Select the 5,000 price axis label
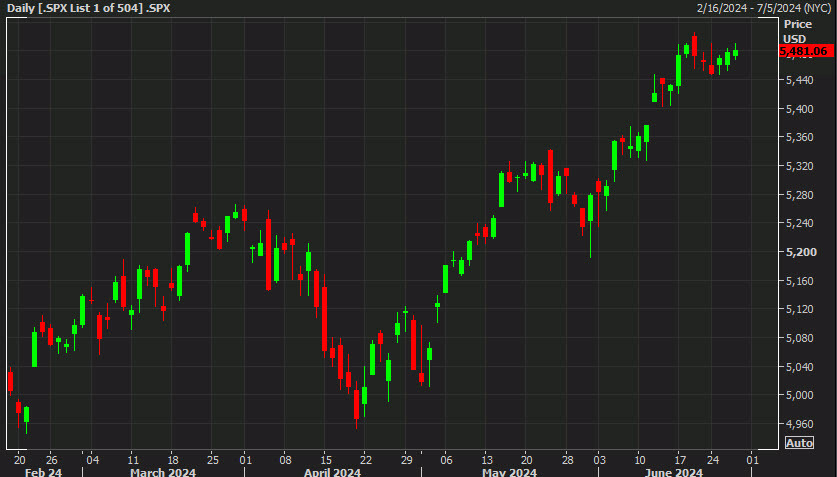The image size is (837, 477). [800, 395]
